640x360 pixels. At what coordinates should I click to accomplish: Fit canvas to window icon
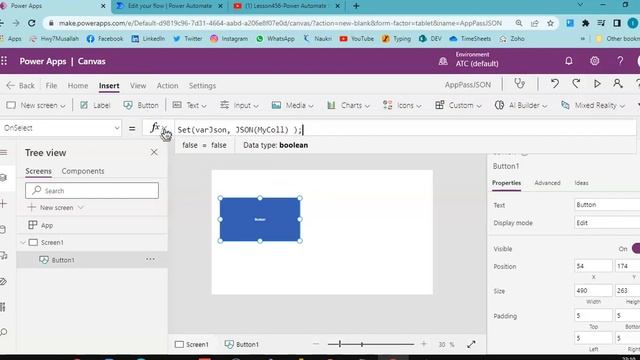pyautogui.click(x=471, y=344)
